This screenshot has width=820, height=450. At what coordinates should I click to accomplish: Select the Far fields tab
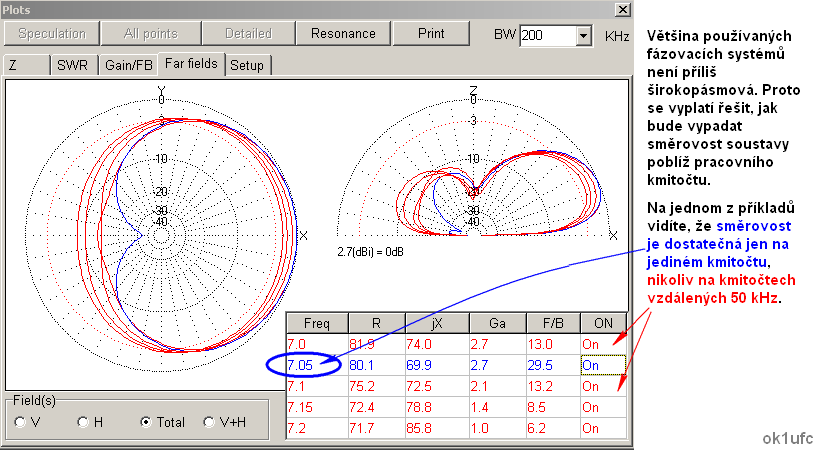[193, 65]
